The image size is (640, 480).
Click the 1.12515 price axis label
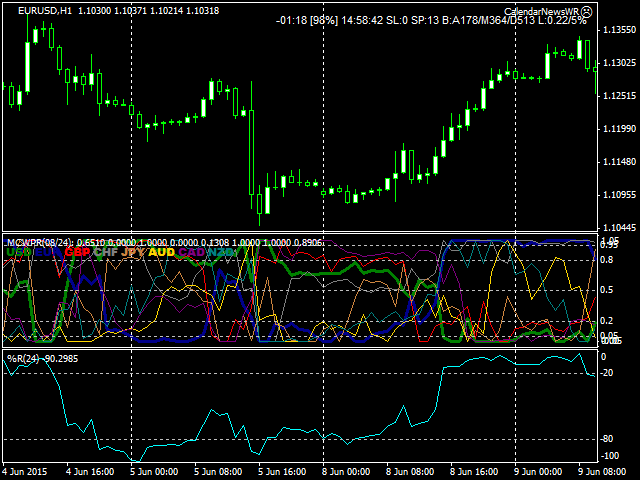click(x=619, y=96)
